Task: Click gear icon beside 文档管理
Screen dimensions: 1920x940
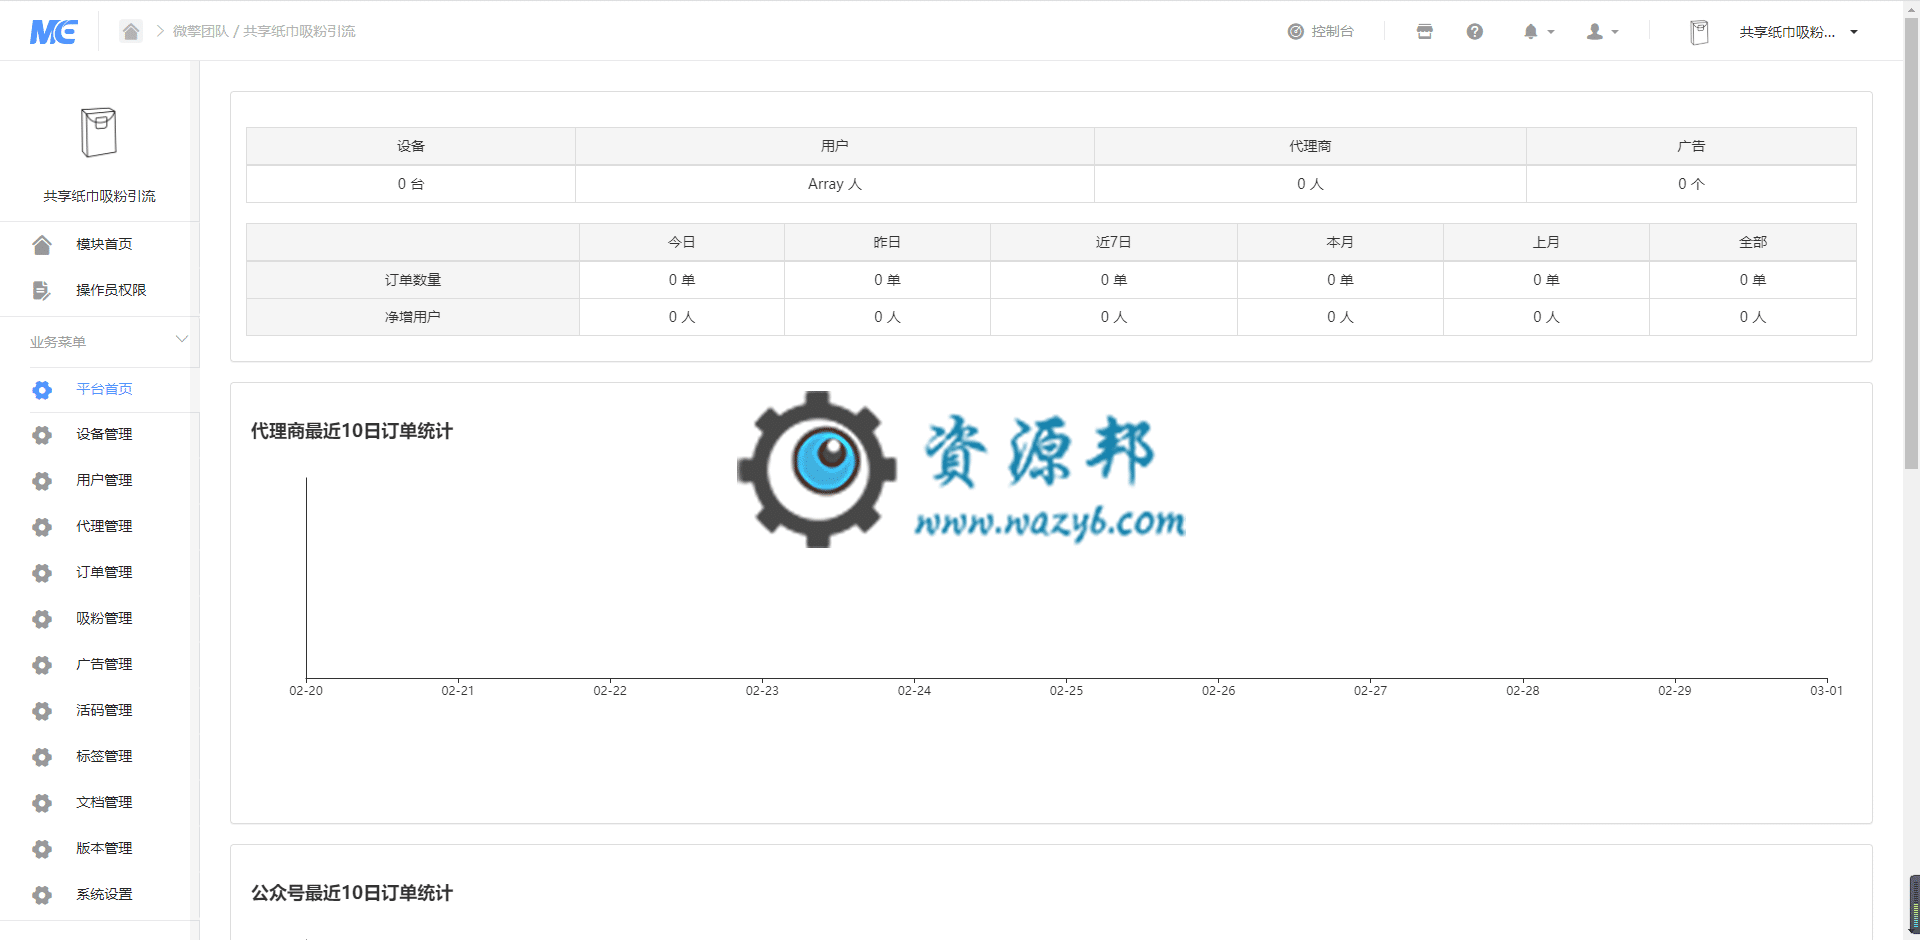Action: 42,803
